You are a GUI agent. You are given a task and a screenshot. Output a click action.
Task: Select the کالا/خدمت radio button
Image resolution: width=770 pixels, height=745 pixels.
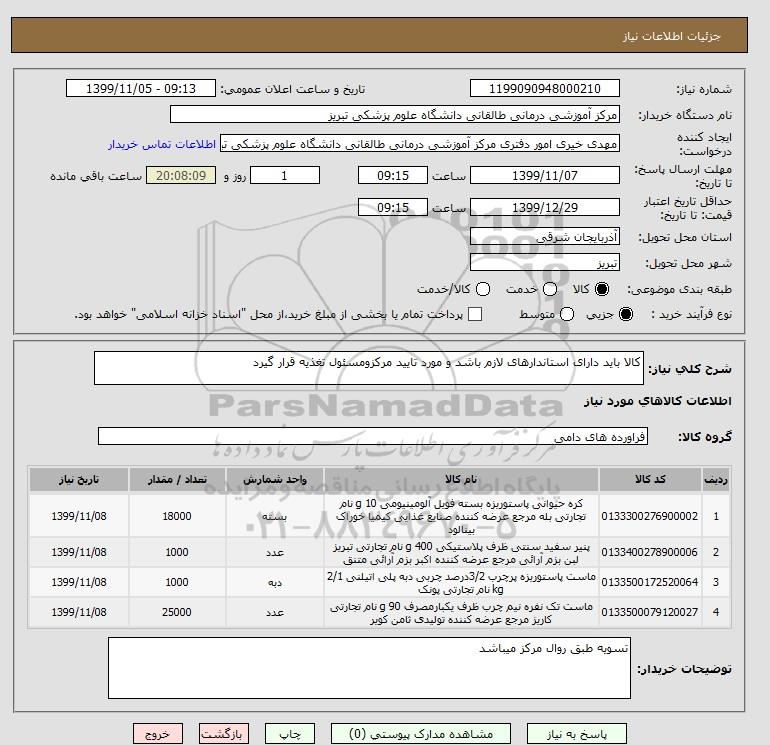click(x=483, y=289)
